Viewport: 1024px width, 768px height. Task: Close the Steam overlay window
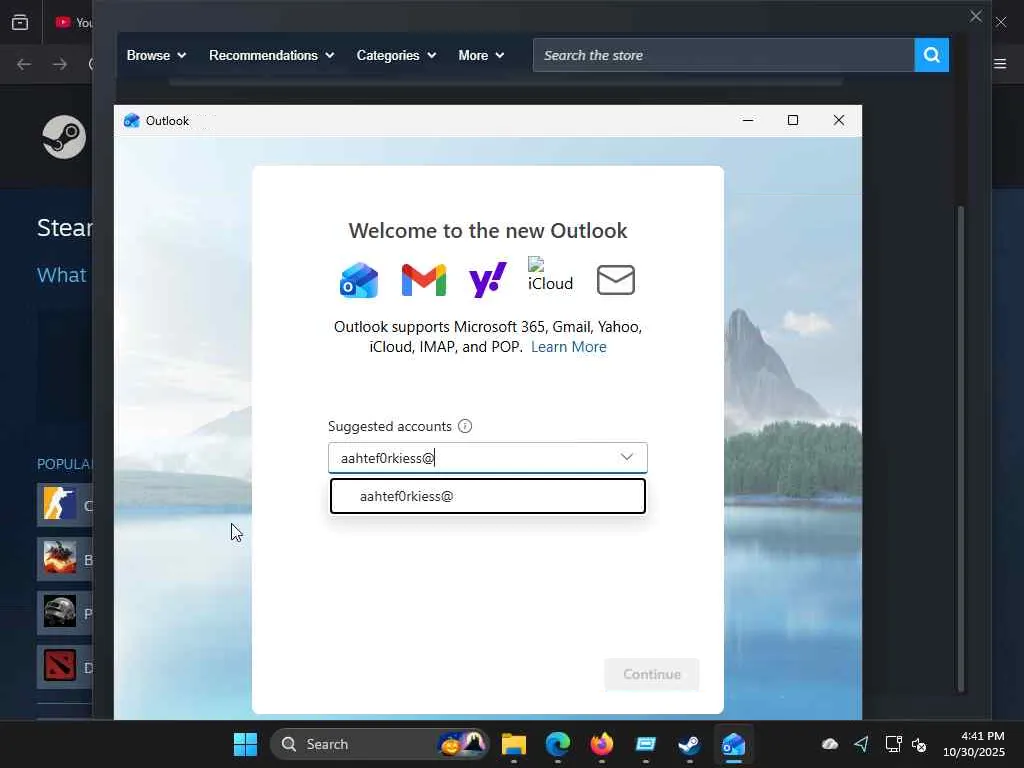pyautogui.click(x=976, y=16)
